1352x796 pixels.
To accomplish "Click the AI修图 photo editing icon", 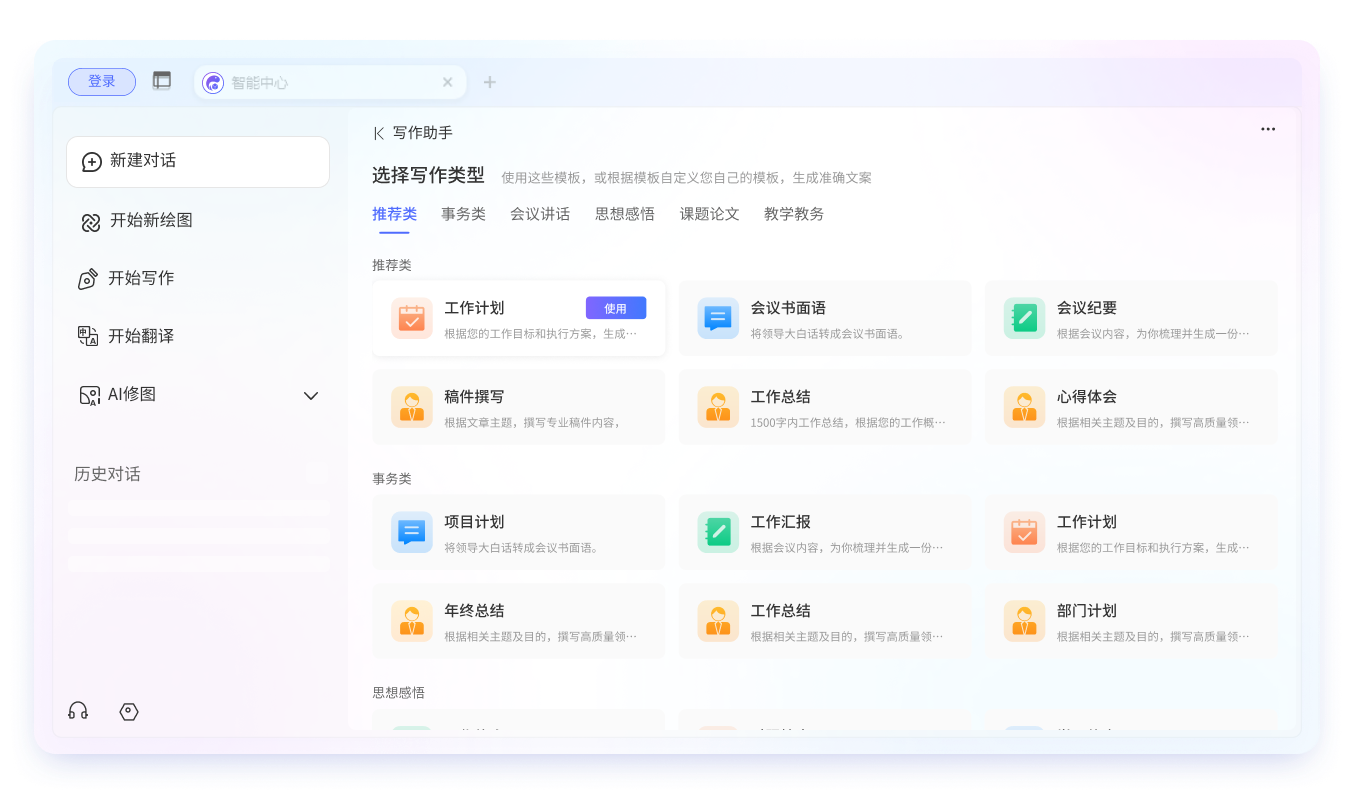I will coord(91,394).
